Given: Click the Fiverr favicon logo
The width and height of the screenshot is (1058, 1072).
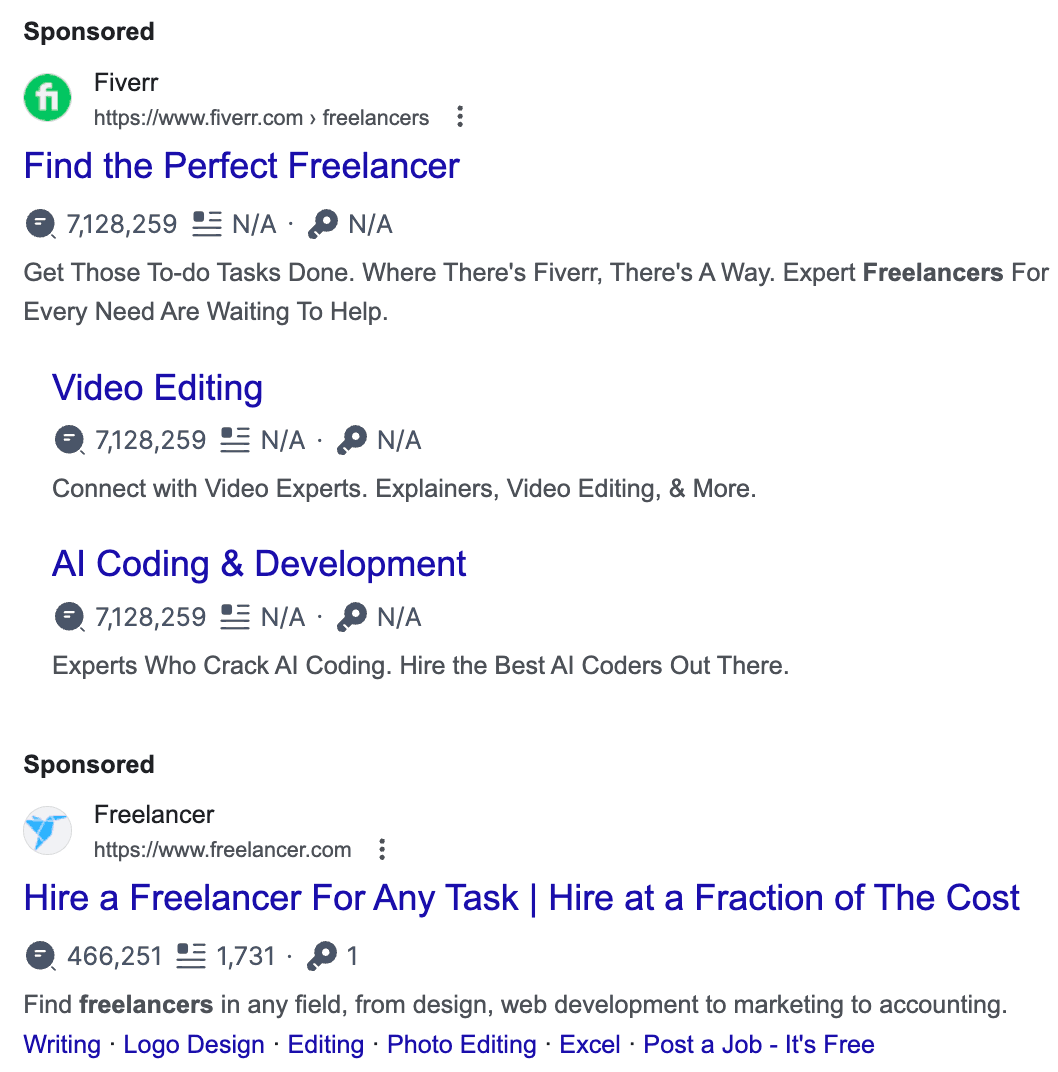Looking at the screenshot, I should pyautogui.click(x=47, y=97).
